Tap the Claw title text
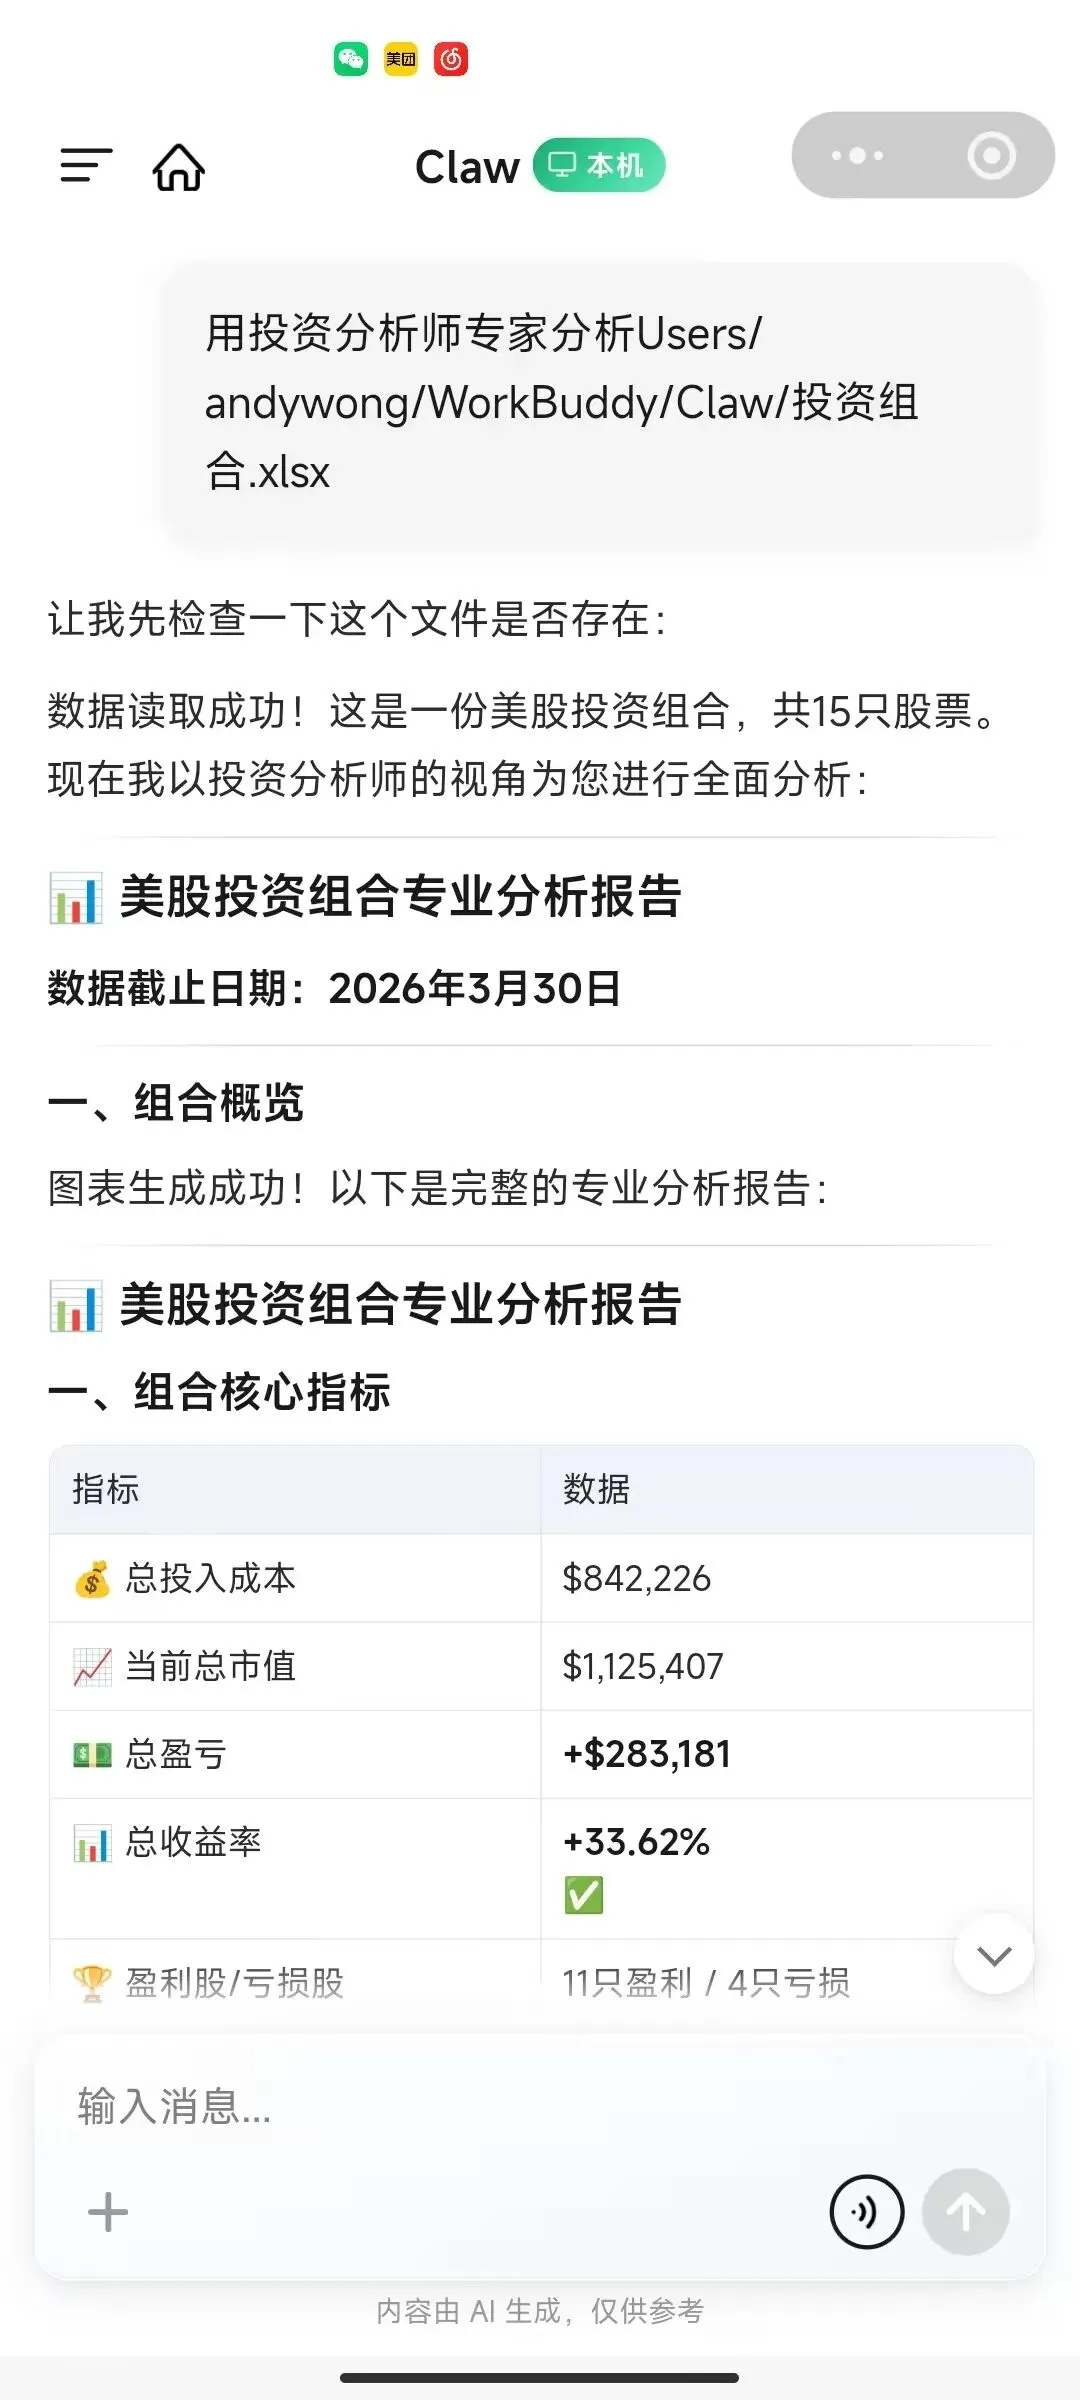The height and width of the screenshot is (2400, 1080). (x=467, y=167)
